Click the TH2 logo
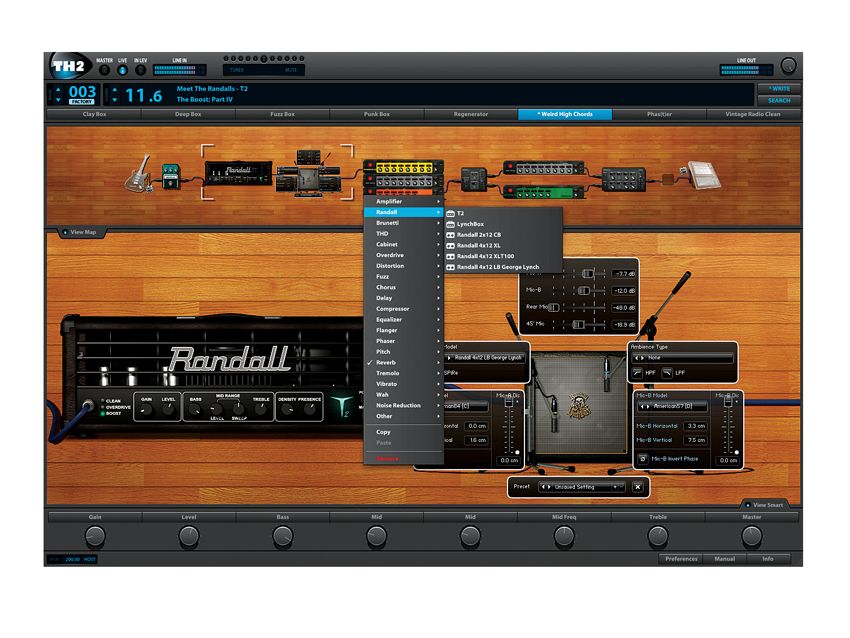Screen dimensions: 850x638 (x=69, y=67)
